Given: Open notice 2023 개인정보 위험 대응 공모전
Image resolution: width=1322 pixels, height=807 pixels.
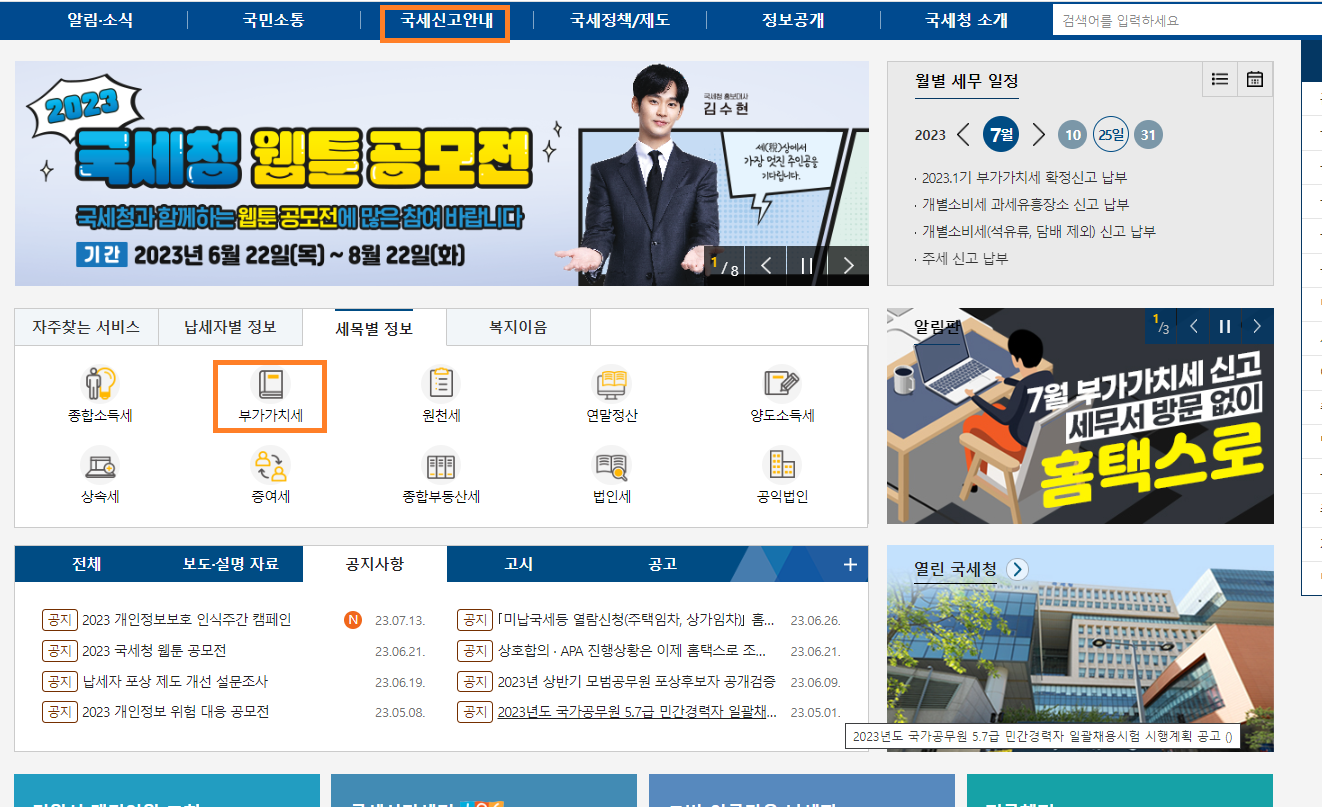Looking at the screenshot, I should (175, 712).
